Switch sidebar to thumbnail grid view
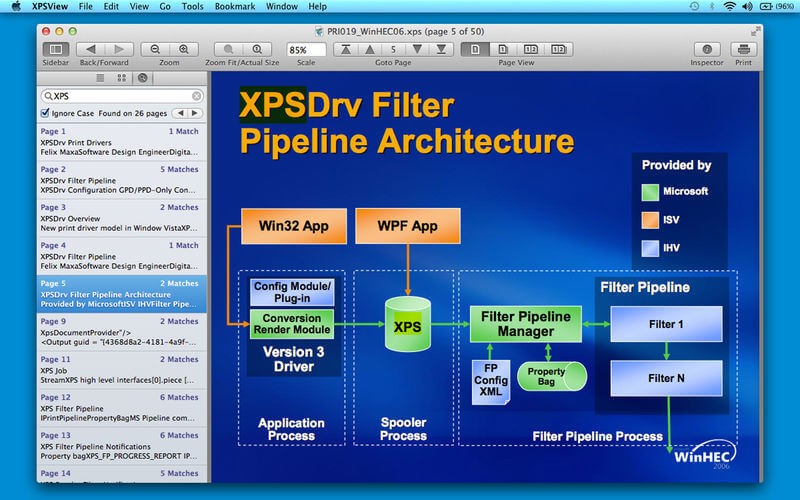The width and height of the screenshot is (800, 500). tap(122, 77)
